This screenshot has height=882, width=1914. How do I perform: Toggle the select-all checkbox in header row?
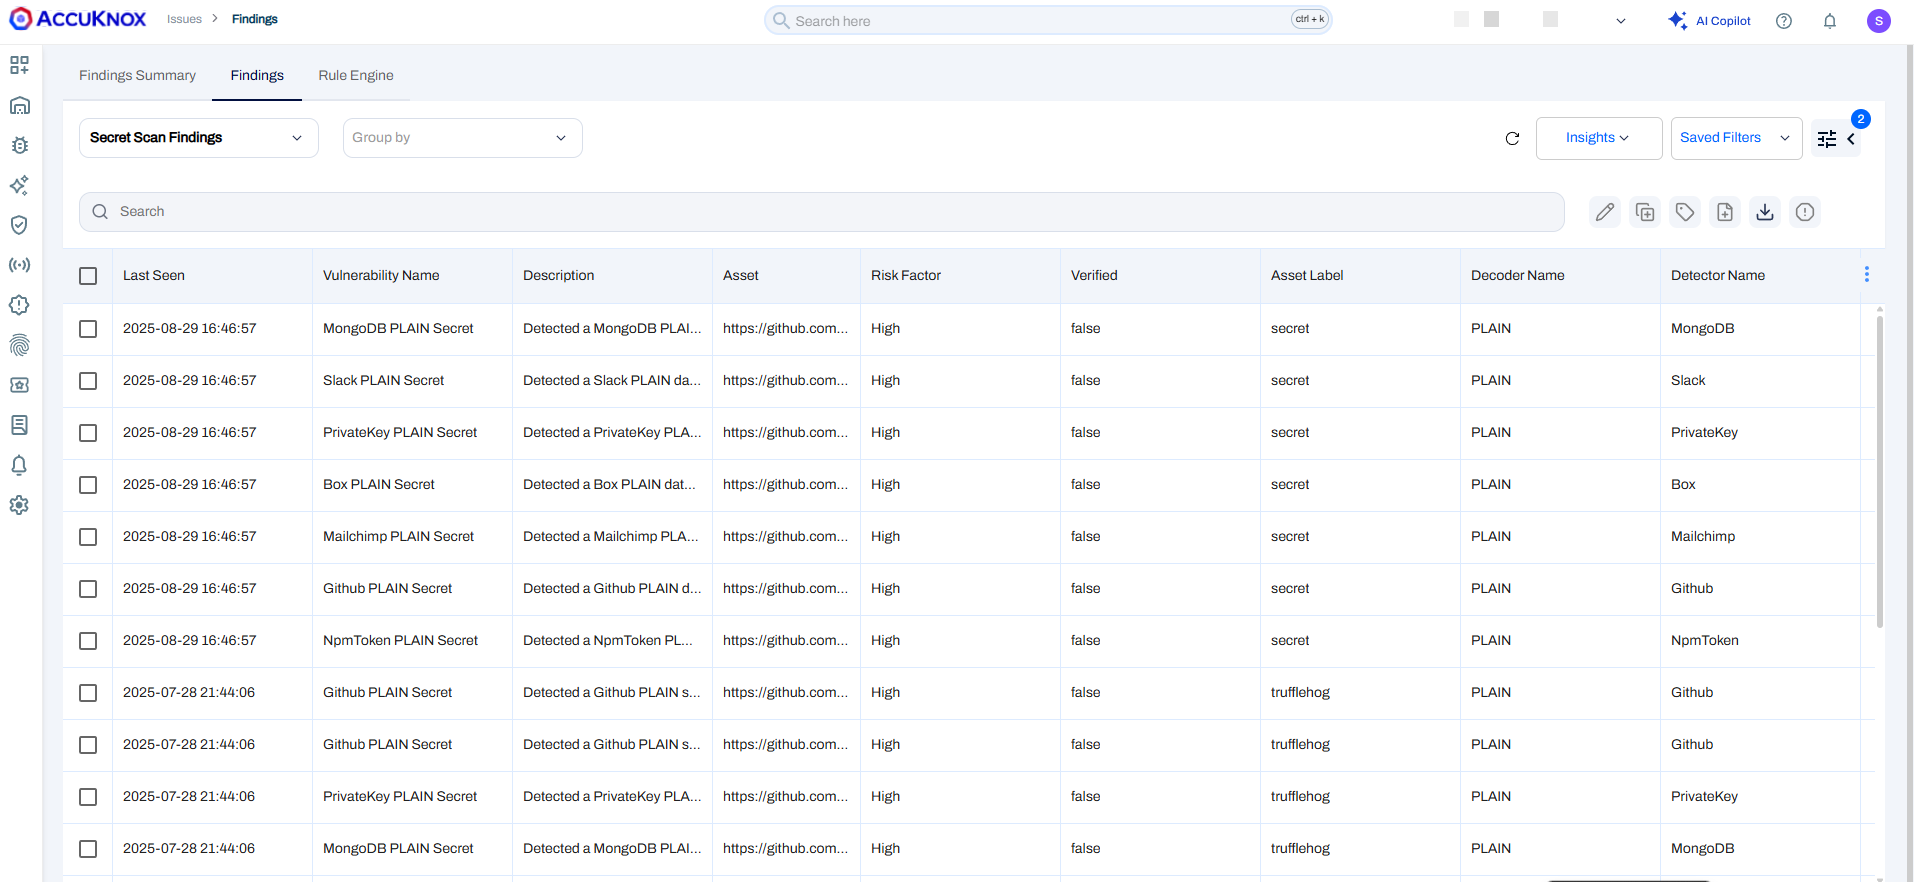tap(88, 276)
